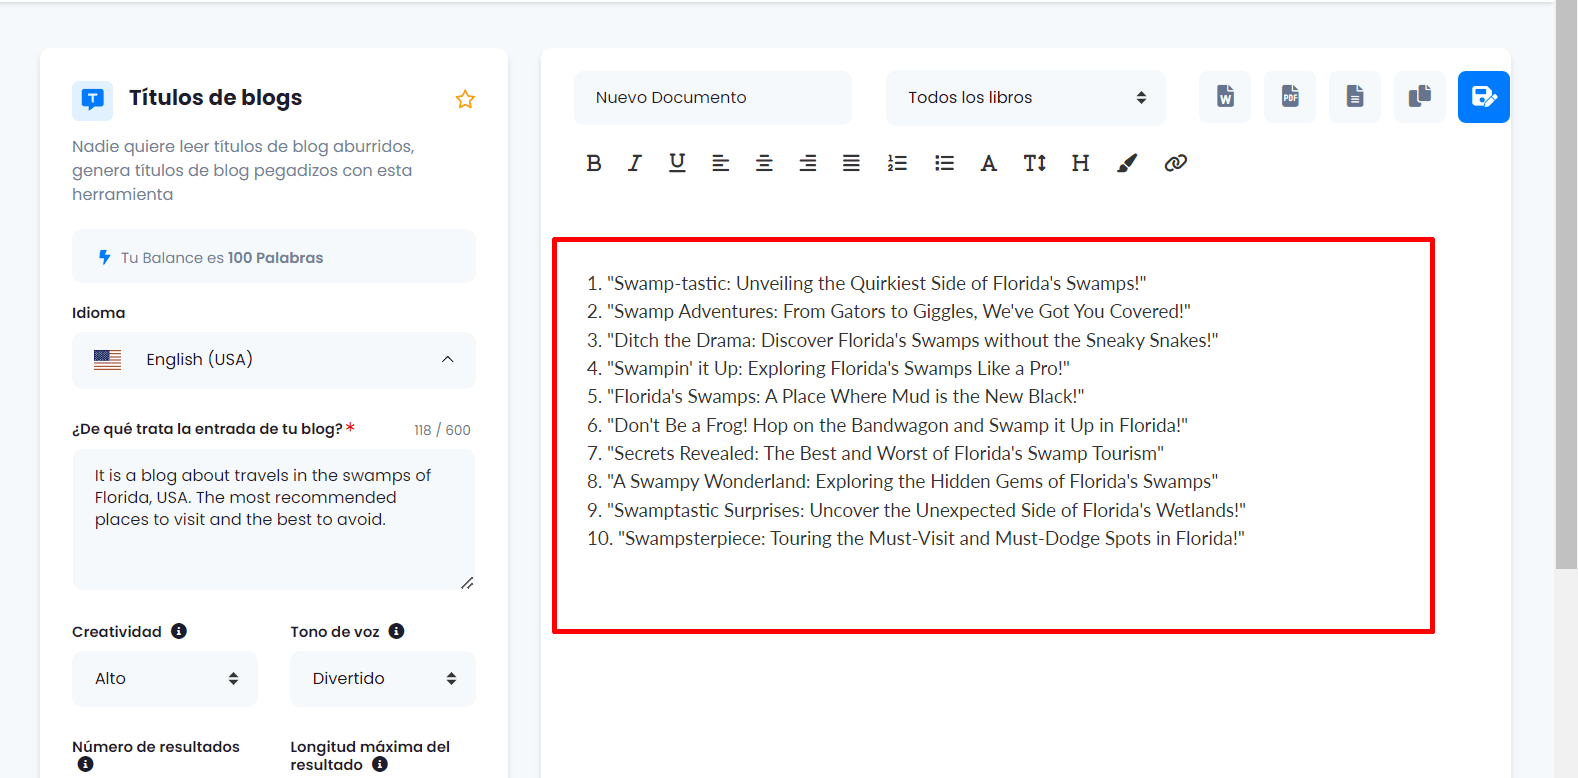Screen dimensions: 1578x778
Task: Save the document with blue button
Action: point(1483,97)
